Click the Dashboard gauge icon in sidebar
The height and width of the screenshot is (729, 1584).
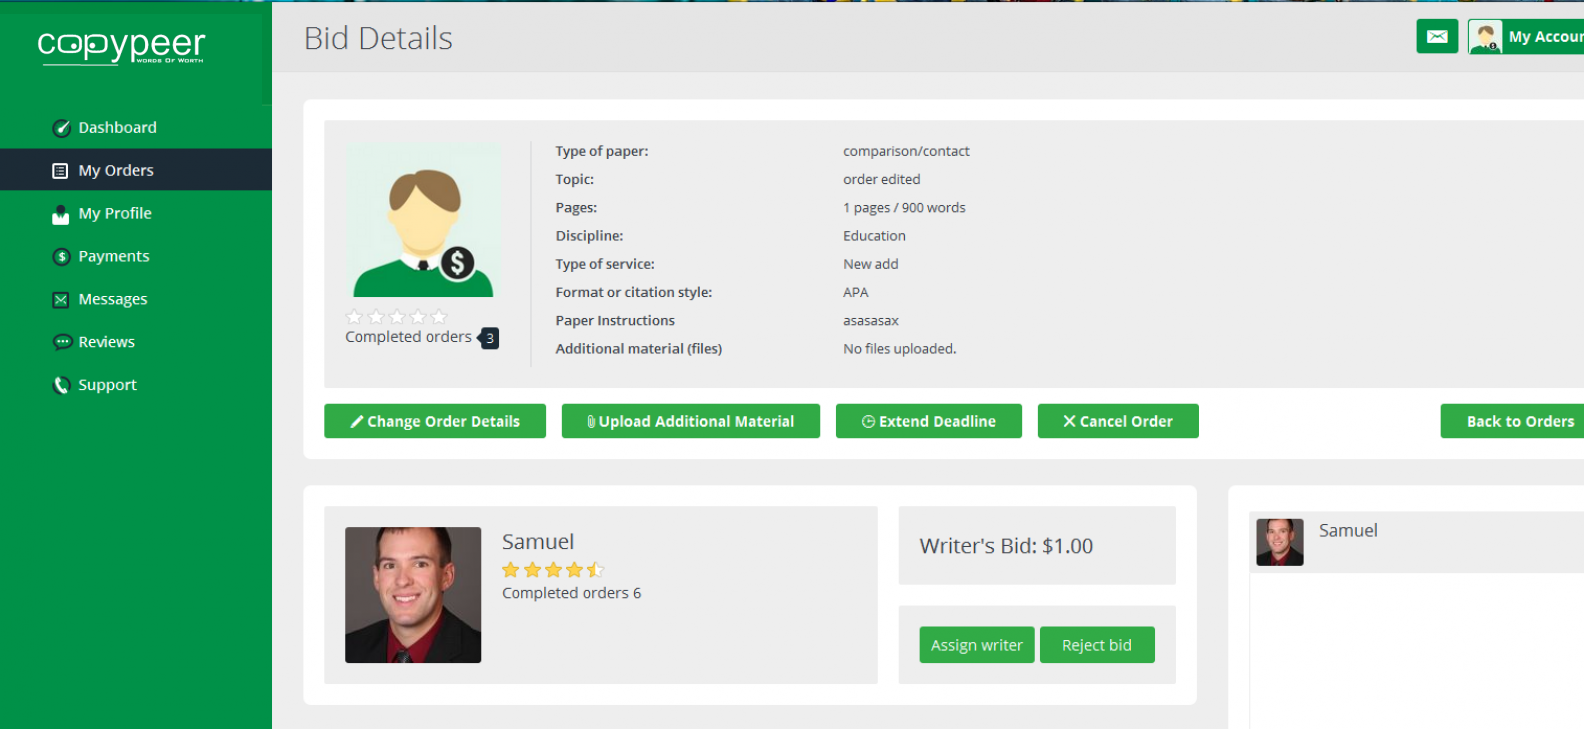click(61, 128)
